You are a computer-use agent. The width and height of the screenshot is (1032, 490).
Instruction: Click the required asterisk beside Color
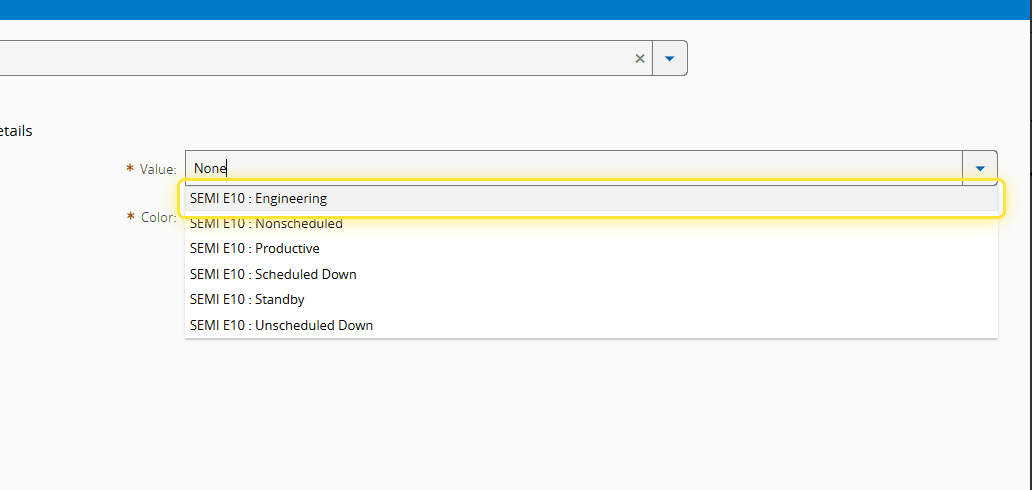pyautogui.click(x=130, y=216)
